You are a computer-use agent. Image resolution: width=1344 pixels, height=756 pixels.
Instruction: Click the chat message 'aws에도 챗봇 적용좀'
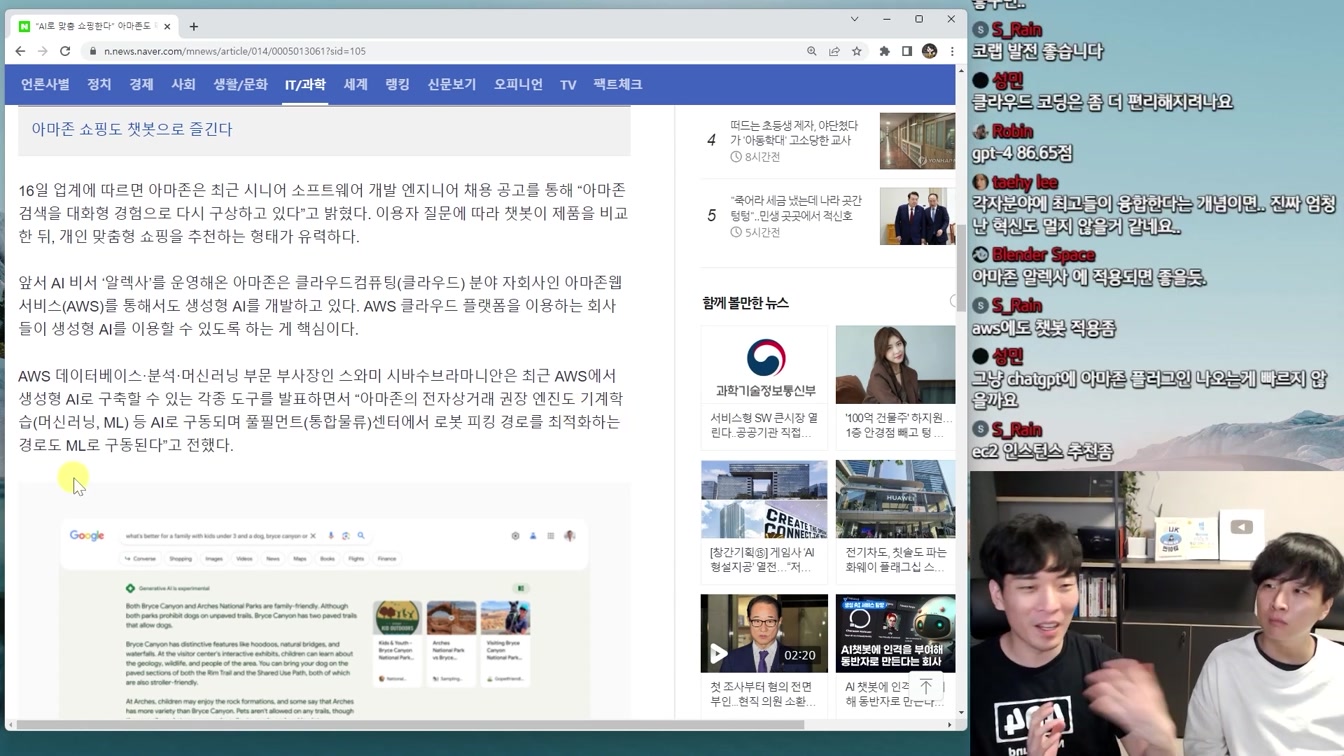pyautogui.click(x=1043, y=328)
